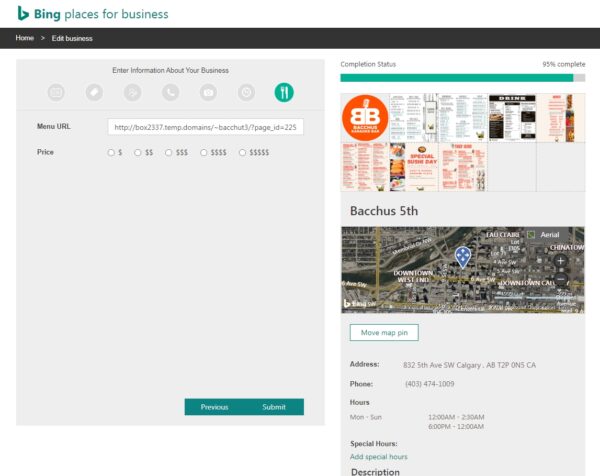Select the $$$$ price option

[x=204, y=152]
